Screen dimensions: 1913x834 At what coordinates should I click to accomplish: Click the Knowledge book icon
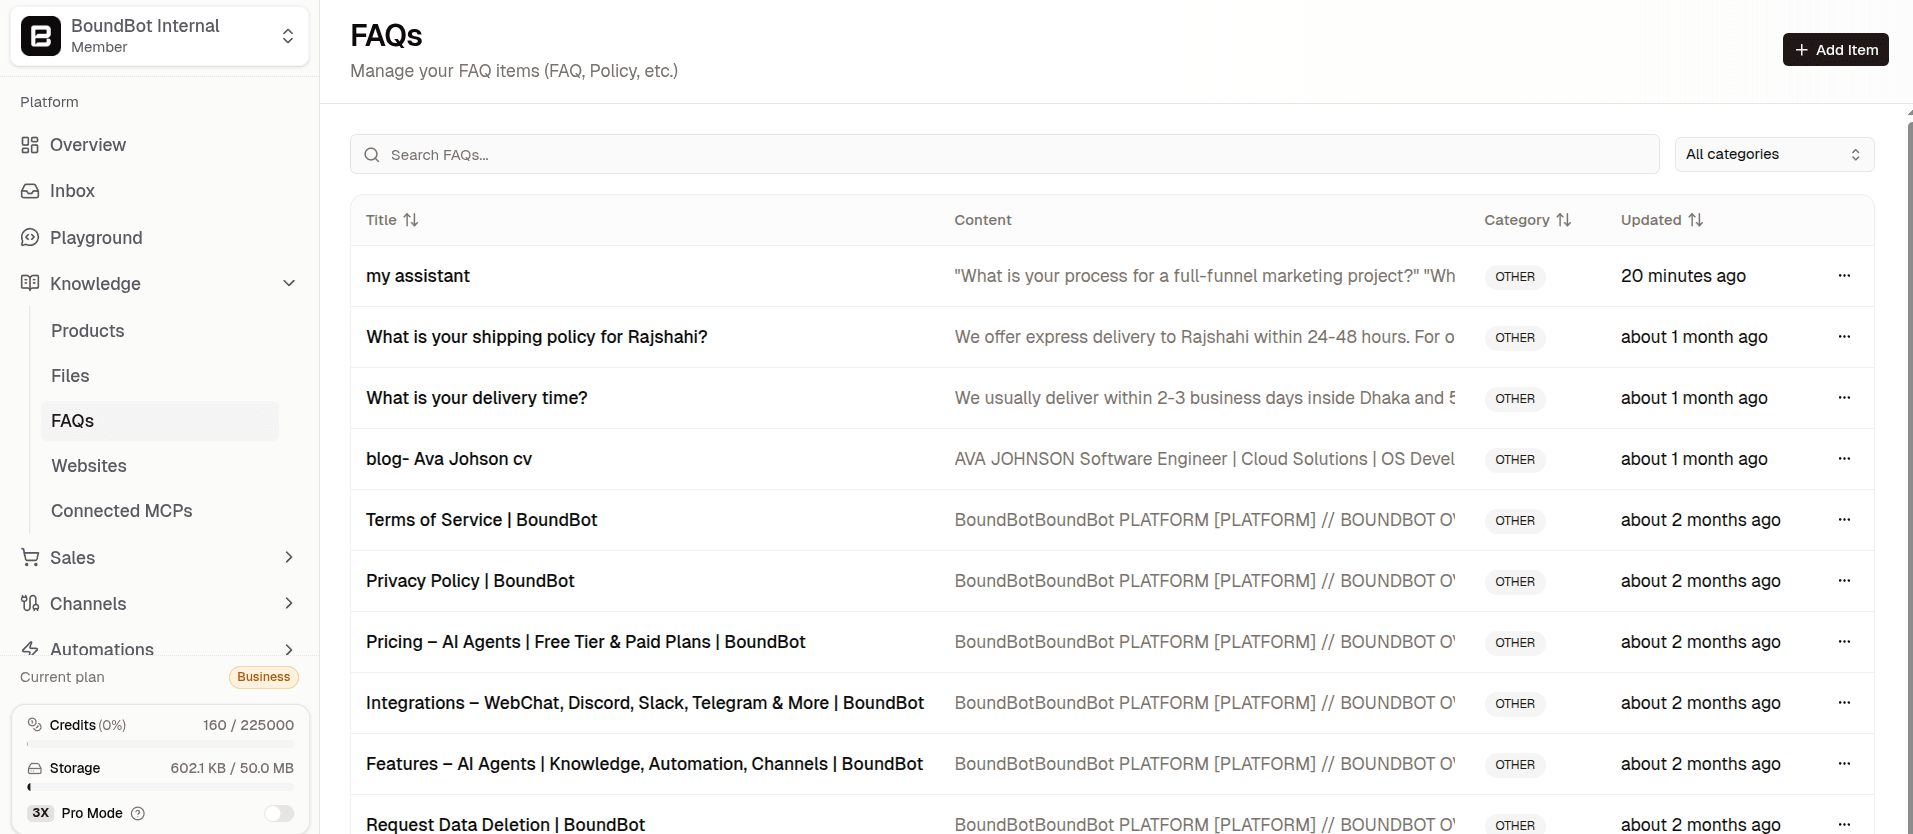[x=30, y=283]
